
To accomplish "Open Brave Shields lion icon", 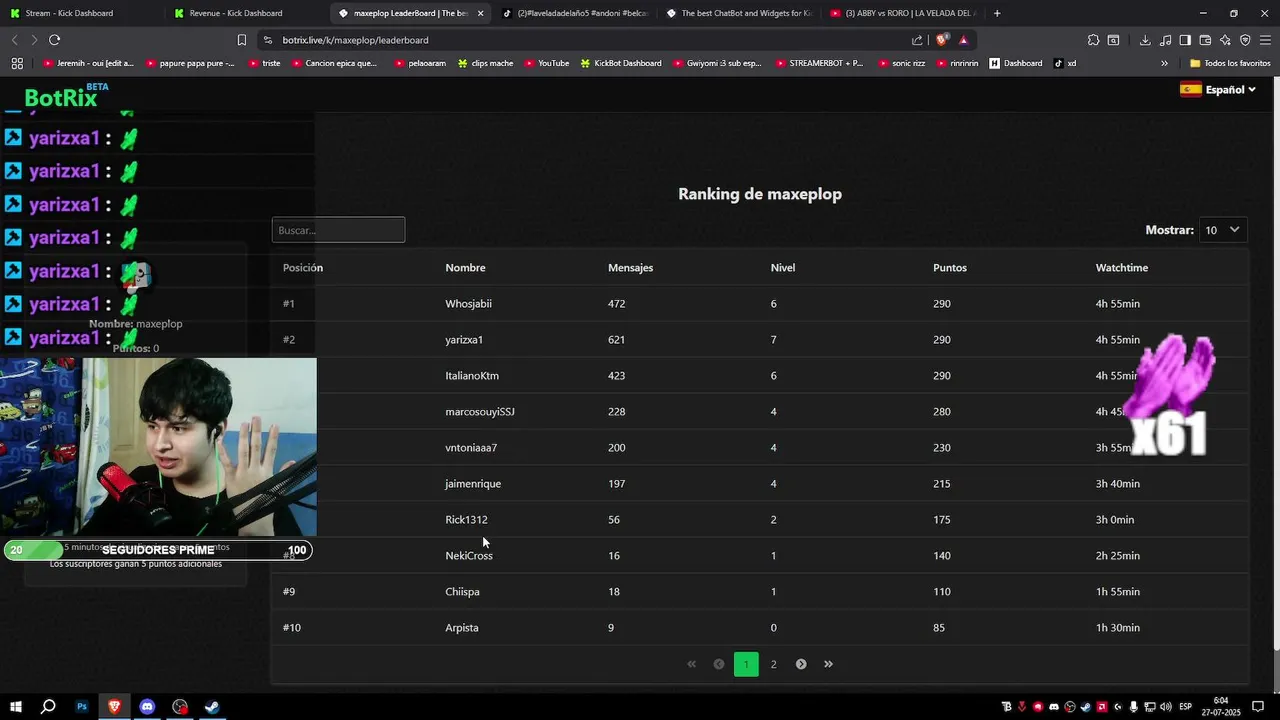I will click(942, 40).
